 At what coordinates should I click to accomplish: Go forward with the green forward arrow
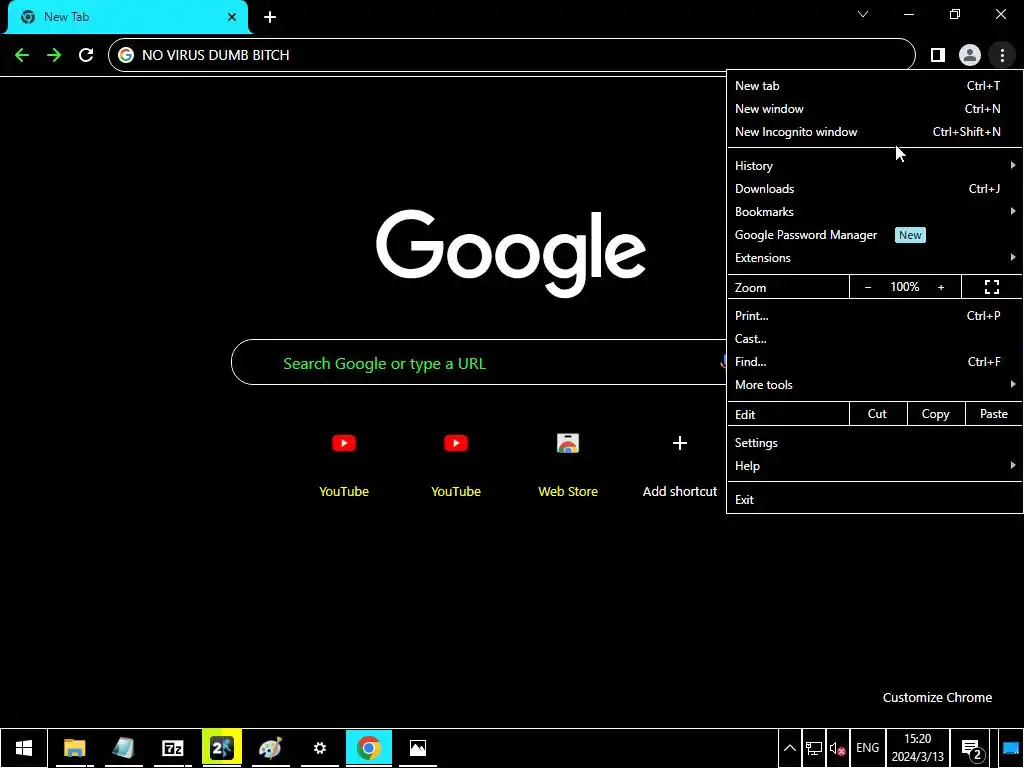54,55
